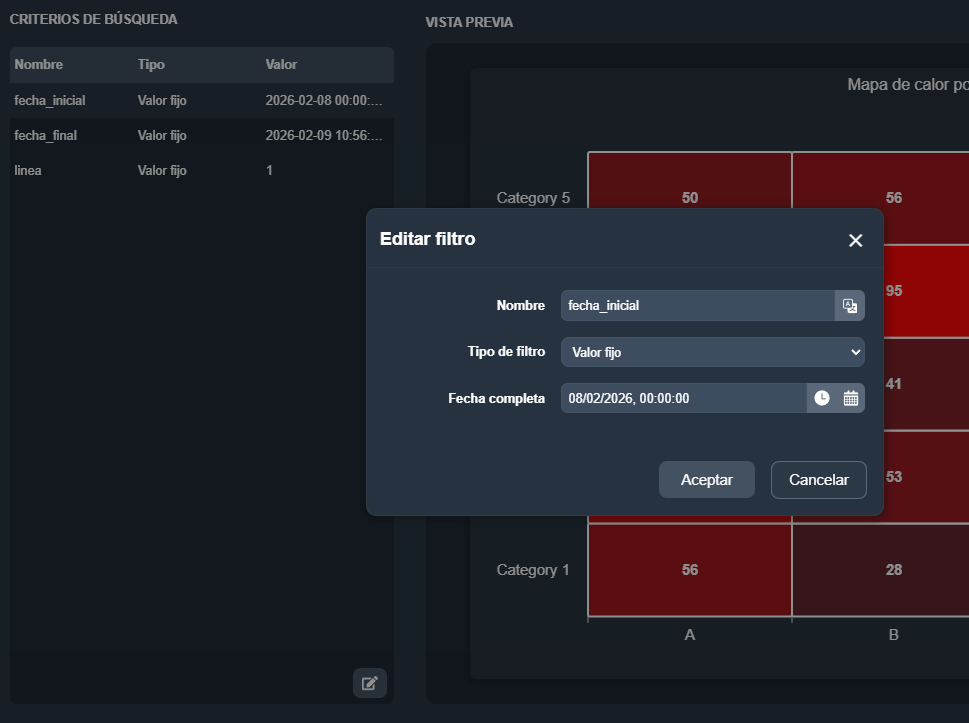Select the linea filter row
969x723 pixels.
point(200,171)
